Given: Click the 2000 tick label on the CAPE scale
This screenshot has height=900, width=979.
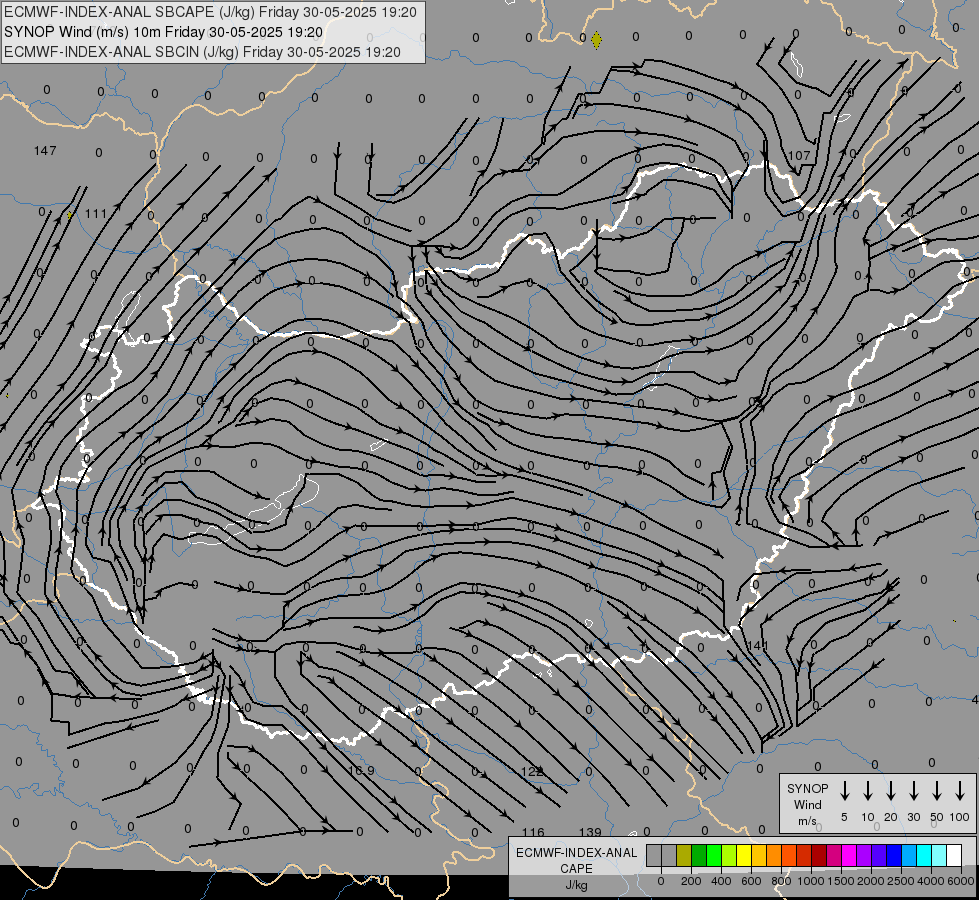Looking at the screenshot, I should point(871,881).
